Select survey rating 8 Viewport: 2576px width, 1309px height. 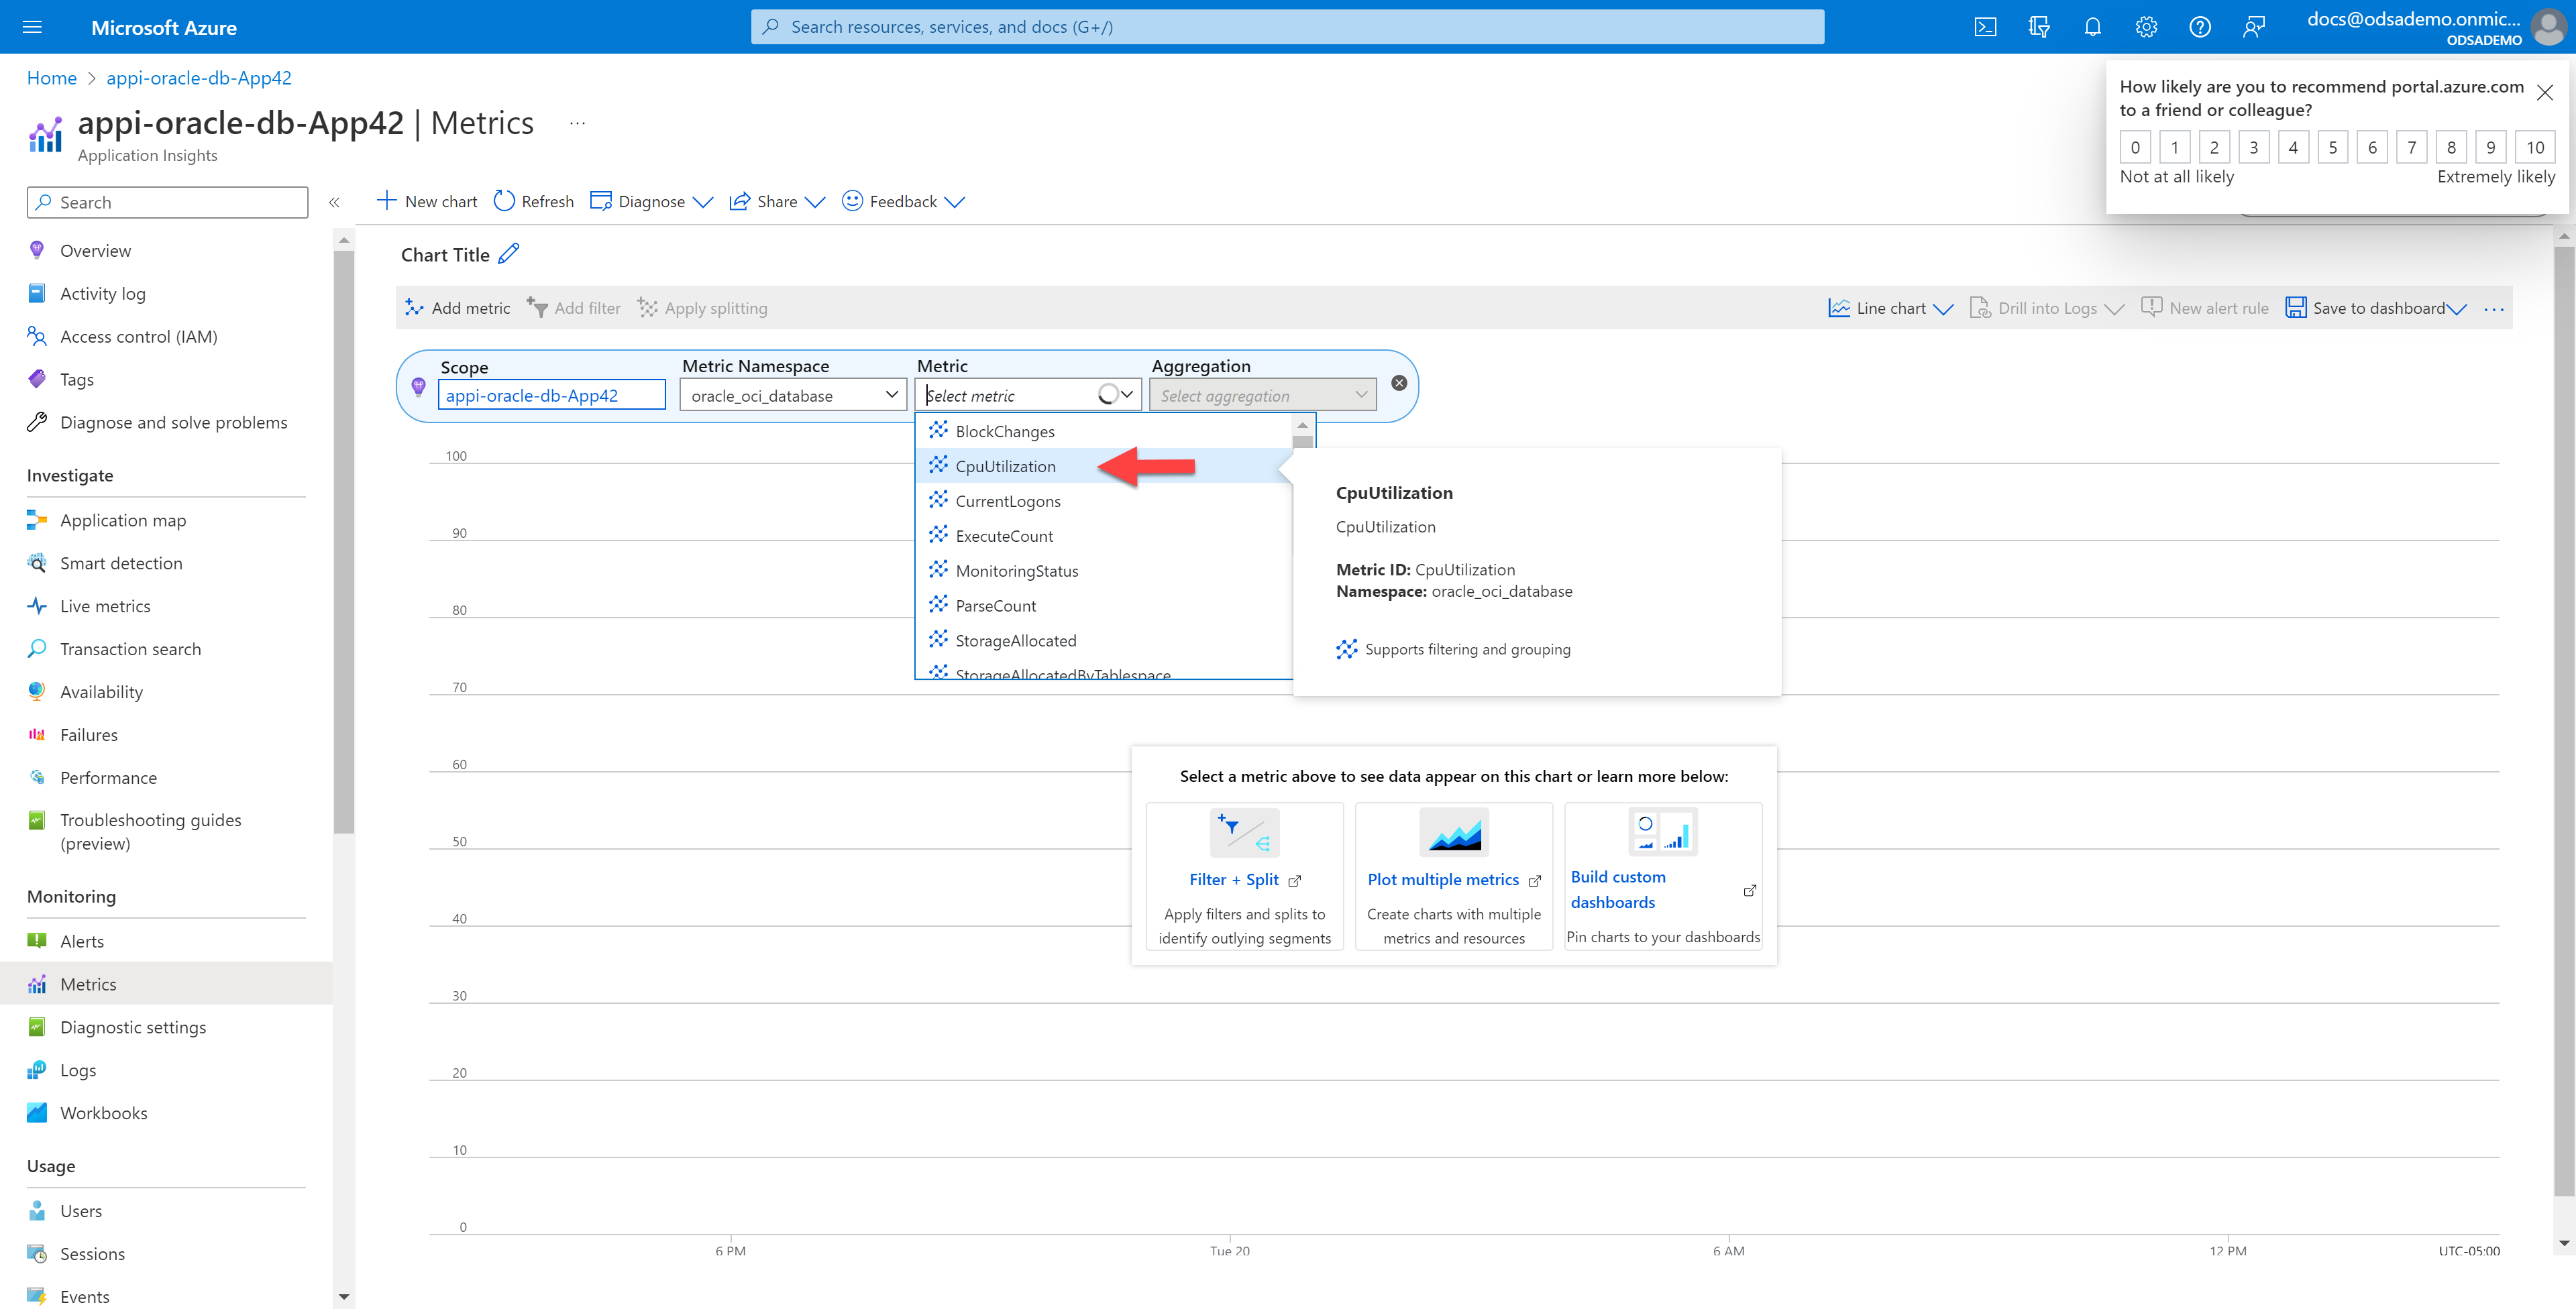(2451, 147)
